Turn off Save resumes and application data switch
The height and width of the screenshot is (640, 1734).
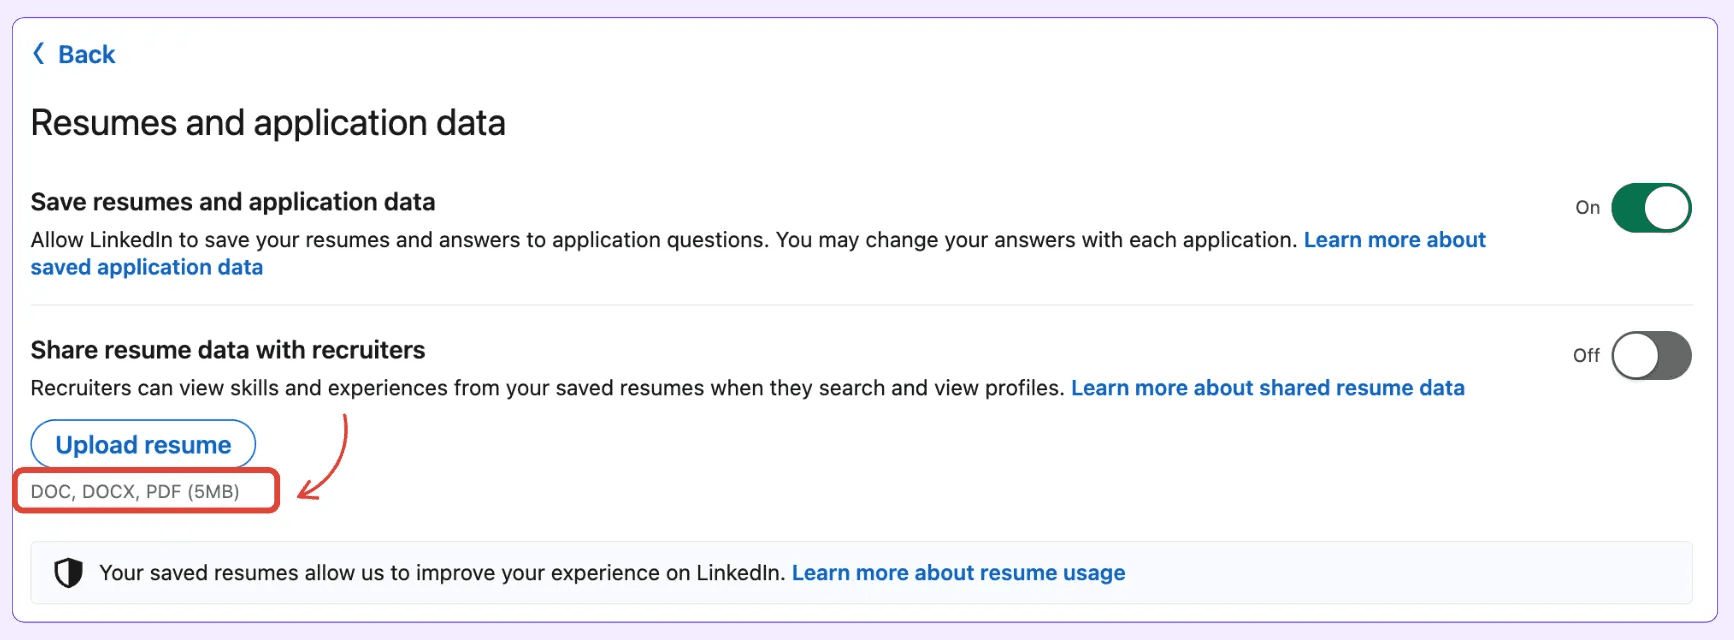[1651, 208]
